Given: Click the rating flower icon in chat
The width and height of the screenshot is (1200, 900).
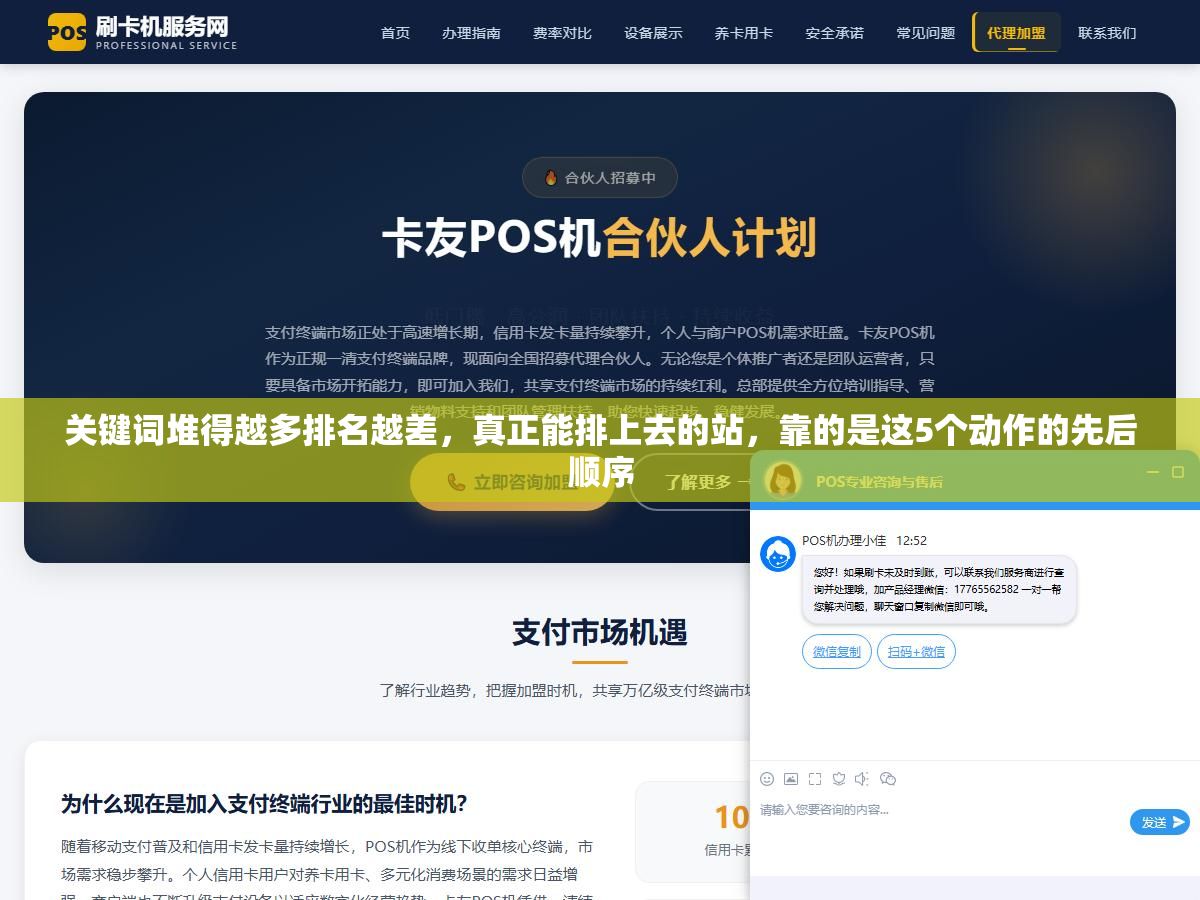Looking at the screenshot, I should 839,779.
